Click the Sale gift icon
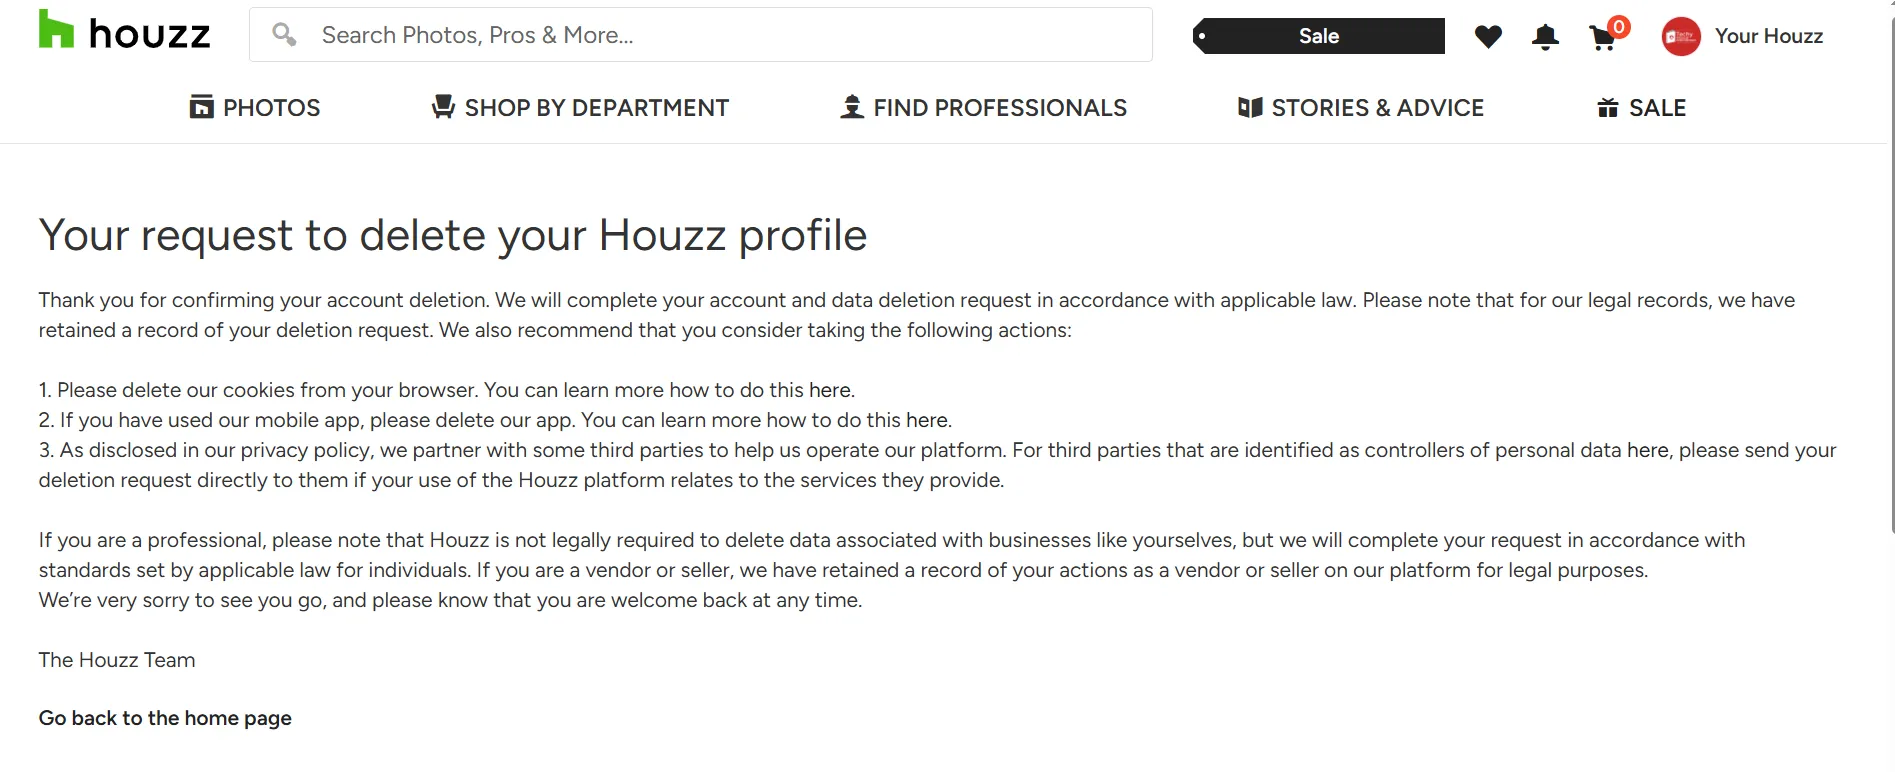Screen dimensions: 1895x772 click(1608, 107)
